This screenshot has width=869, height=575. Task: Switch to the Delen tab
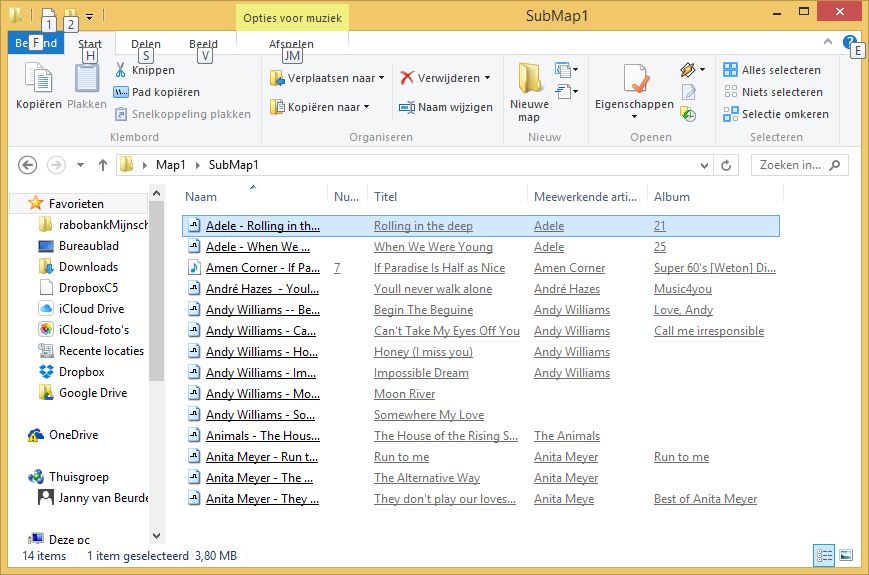pos(146,43)
